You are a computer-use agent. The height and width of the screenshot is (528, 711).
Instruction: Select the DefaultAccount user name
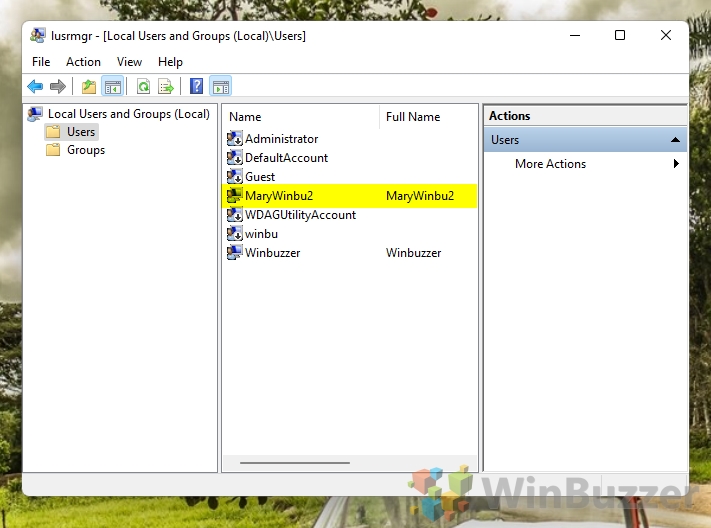click(287, 157)
